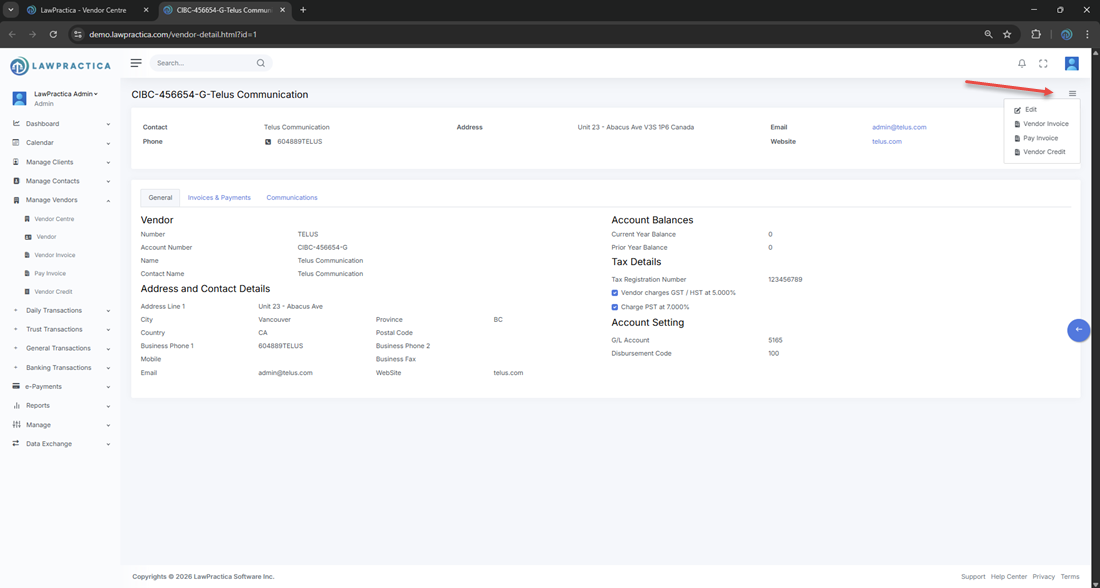This screenshot has width=1100, height=588.
Task: Select Pay Invoice from the dropdown menu
Action: pyautogui.click(x=1040, y=138)
